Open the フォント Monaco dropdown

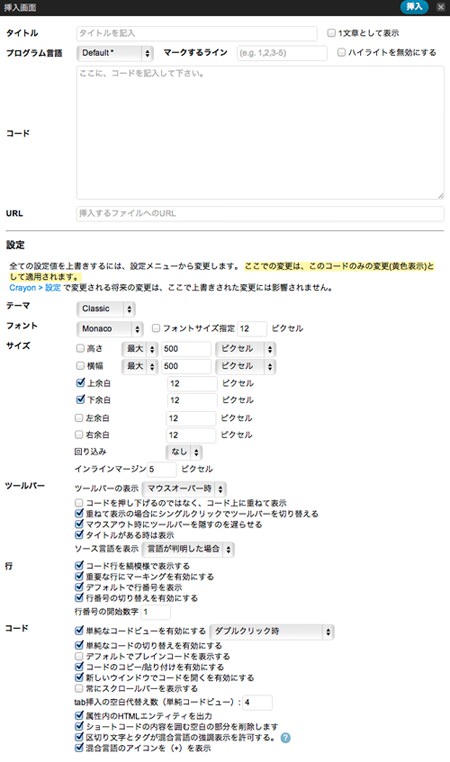[x=110, y=329]
